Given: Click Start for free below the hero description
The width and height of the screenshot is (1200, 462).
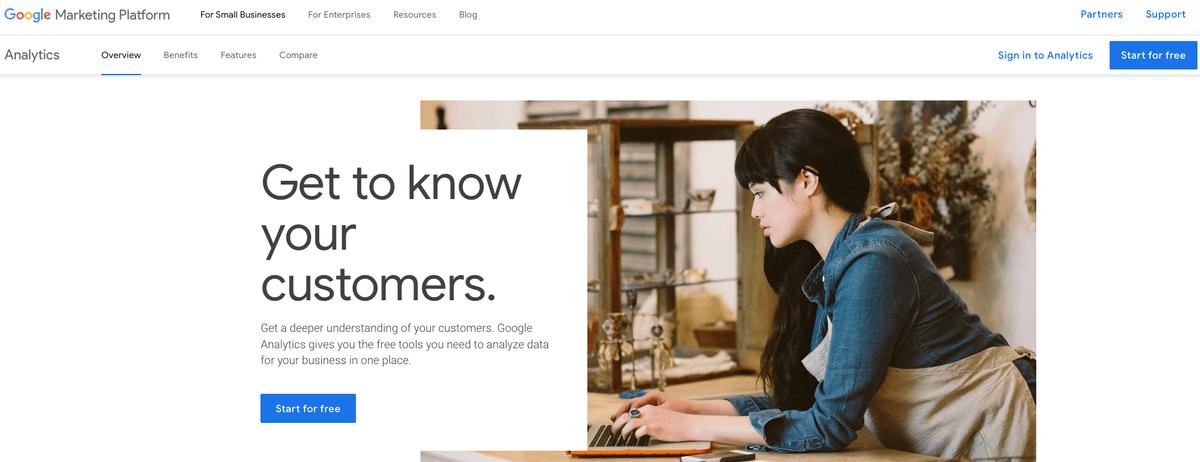Looking at the screenshot, I should [308, 408].
